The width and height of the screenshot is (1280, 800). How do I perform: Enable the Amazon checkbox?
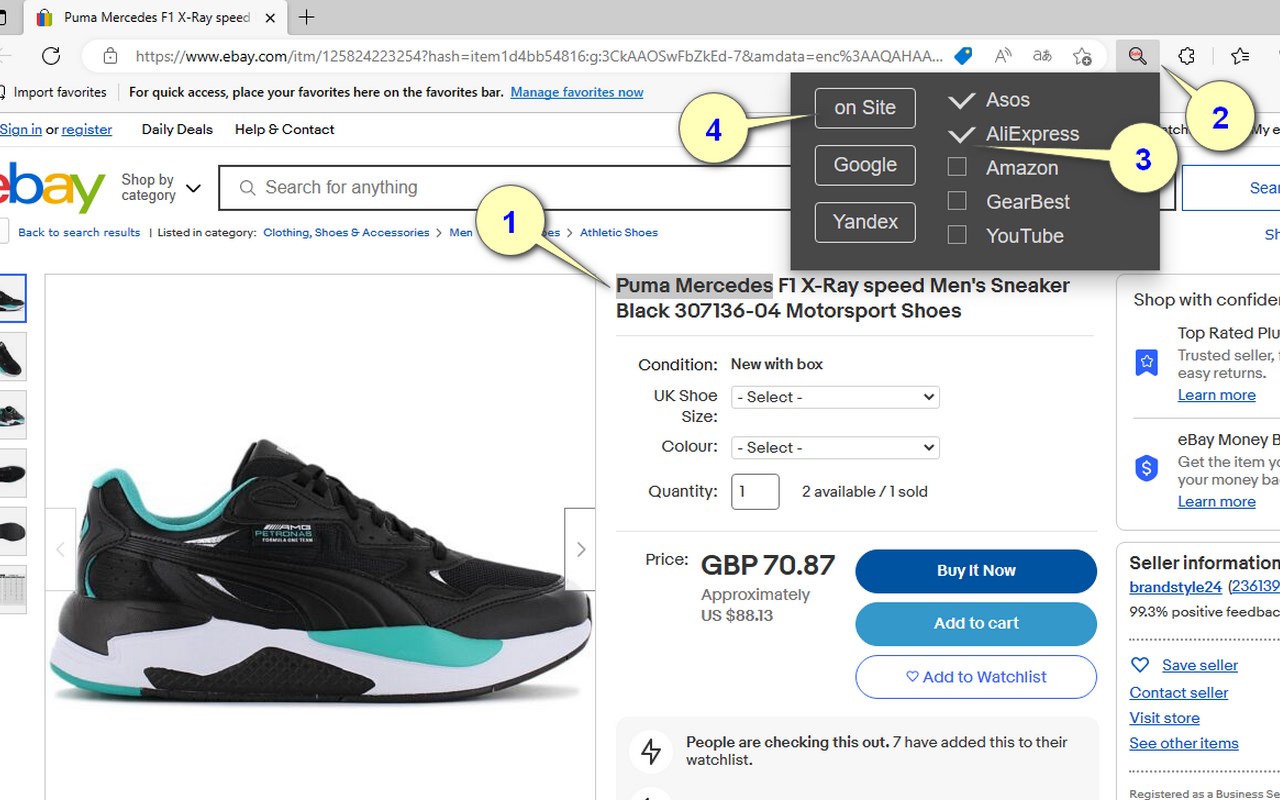point(957,167)
